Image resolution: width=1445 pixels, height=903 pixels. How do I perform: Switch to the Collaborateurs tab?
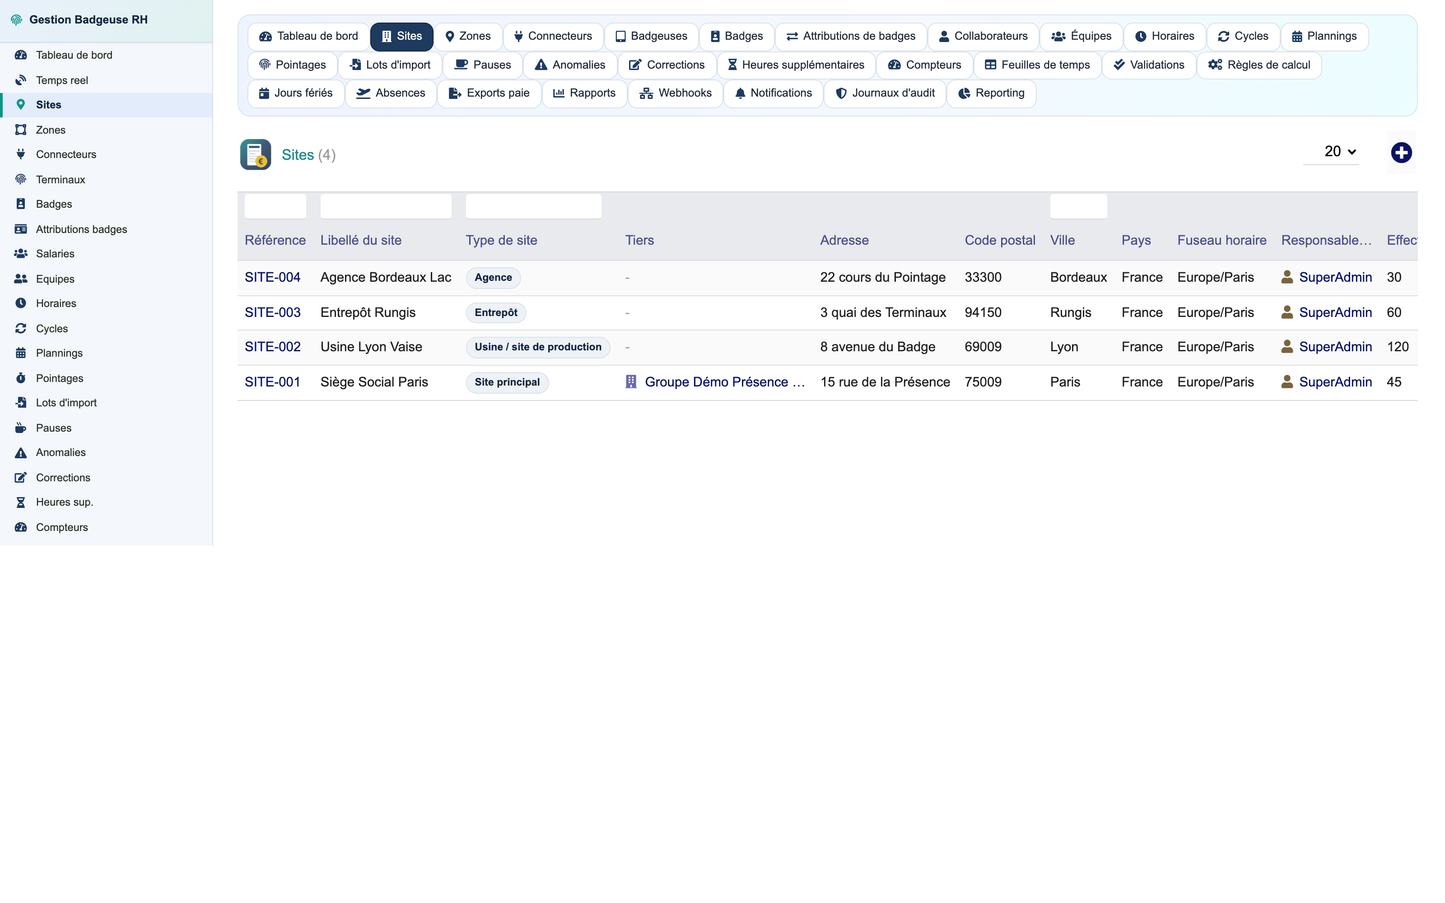(983, 36)
